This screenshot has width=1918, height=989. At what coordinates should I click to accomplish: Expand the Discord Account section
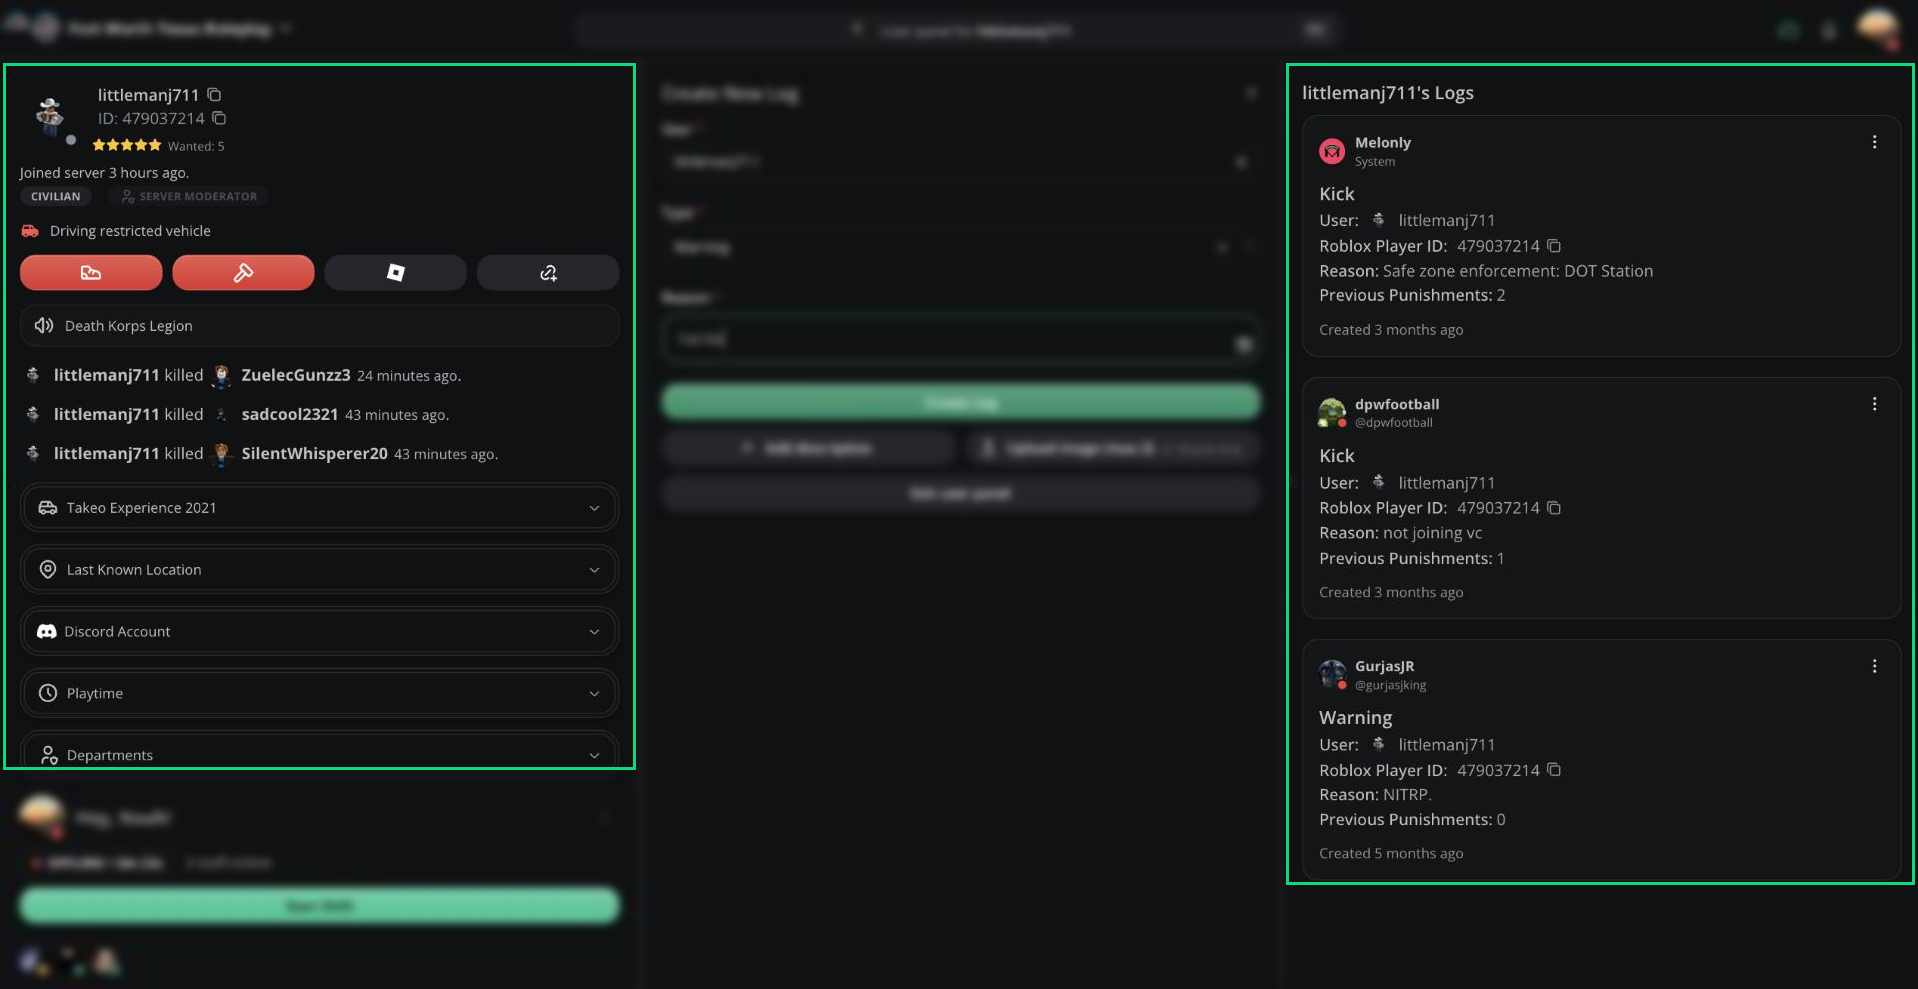(319, 631)
